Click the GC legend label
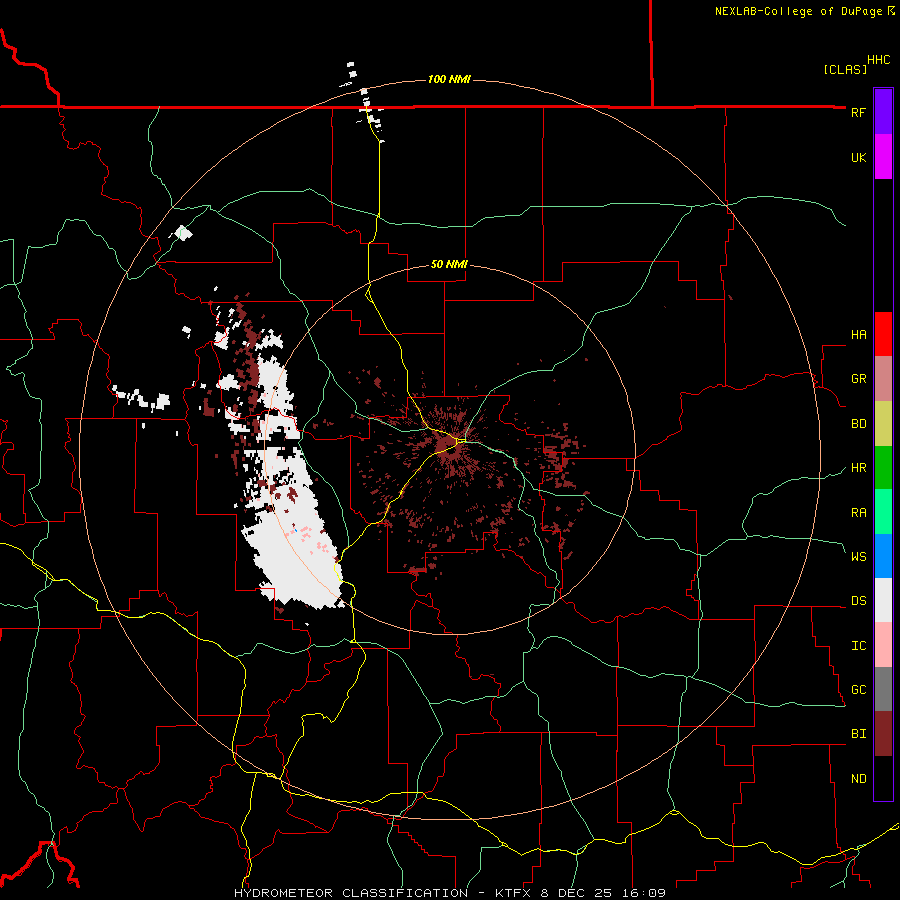Screen dimensions: 900x900 pos(858,689)
